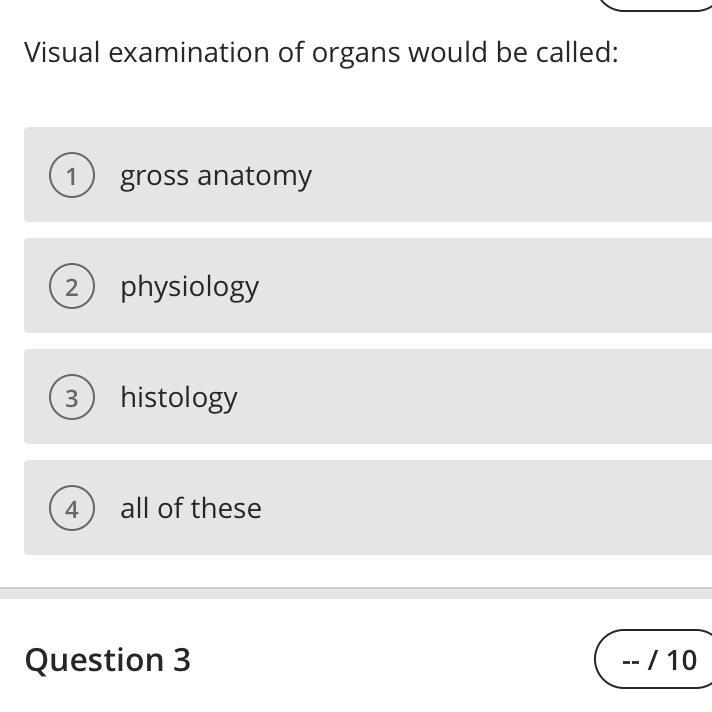712x712 pixels.
Task: Click the 'gross anatomy' answer text
Action: tap(216, 176)
